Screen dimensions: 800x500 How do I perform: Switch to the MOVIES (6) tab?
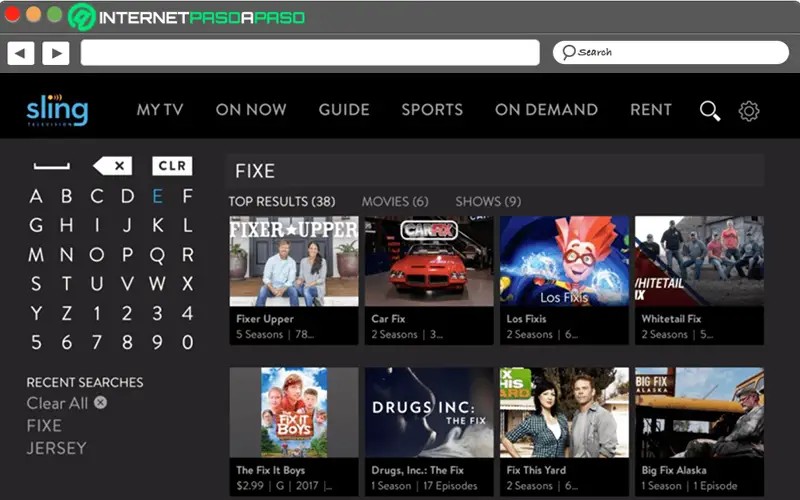coord(395,202)
